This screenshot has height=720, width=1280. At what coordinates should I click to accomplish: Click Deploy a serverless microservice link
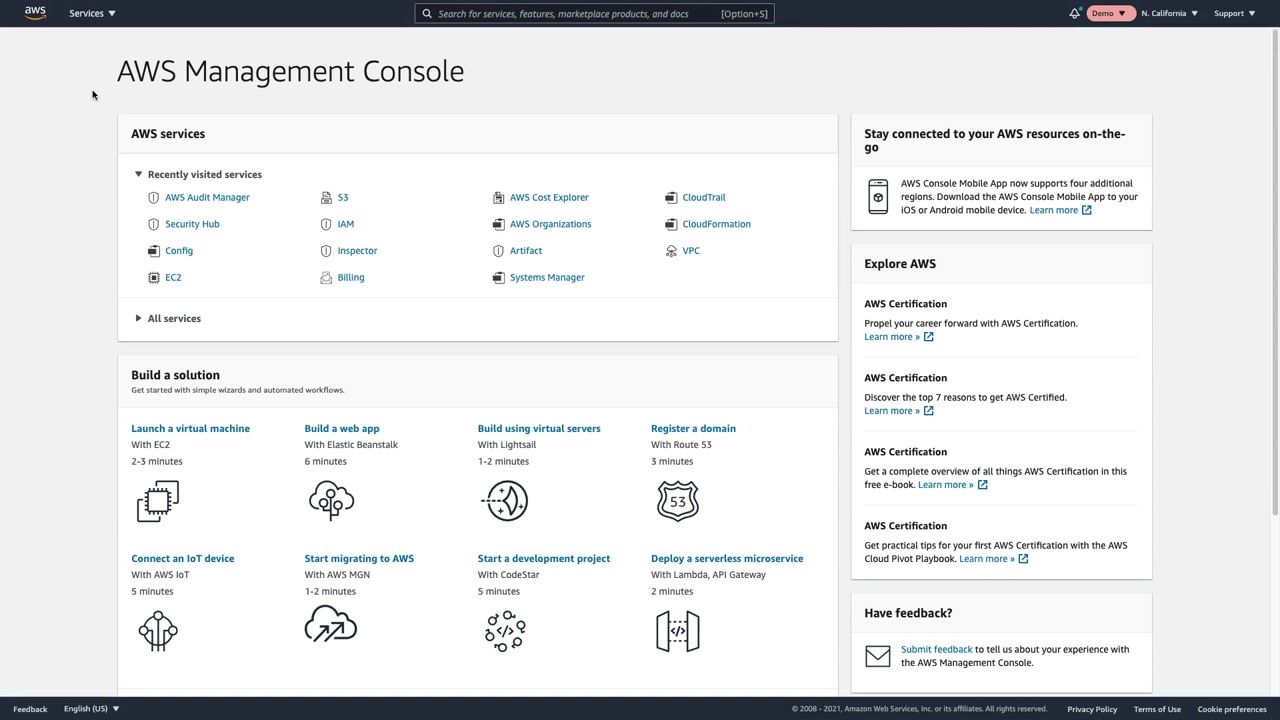727,559
